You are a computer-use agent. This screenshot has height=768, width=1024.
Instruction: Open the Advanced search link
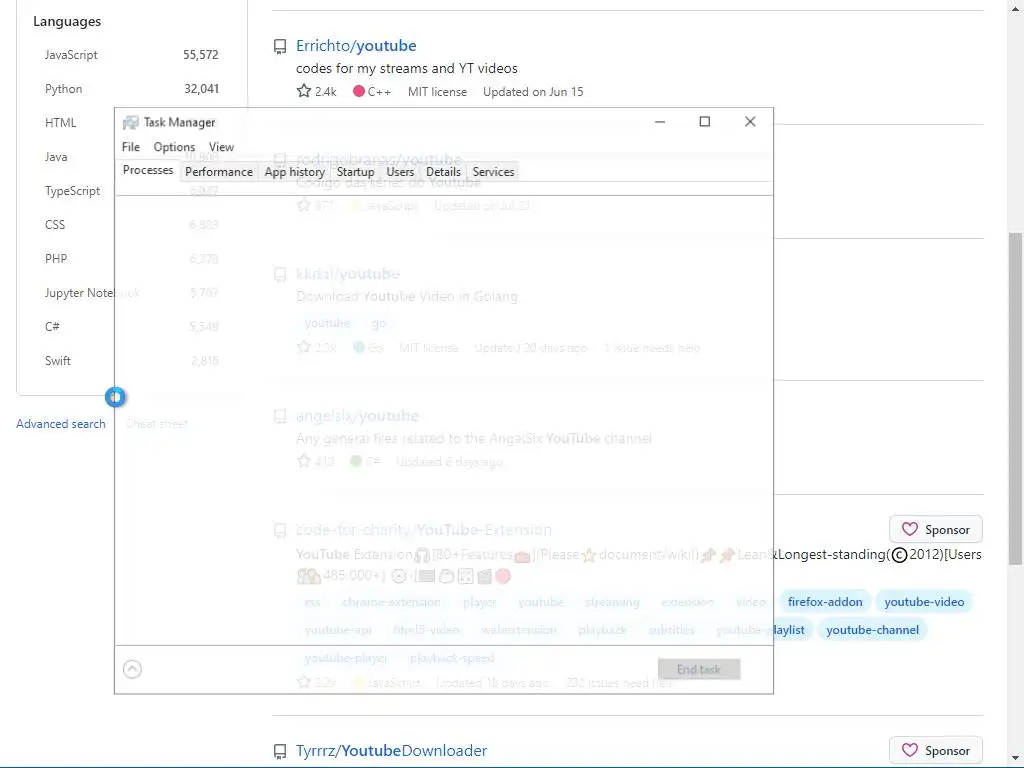click(x=61, y=424)
